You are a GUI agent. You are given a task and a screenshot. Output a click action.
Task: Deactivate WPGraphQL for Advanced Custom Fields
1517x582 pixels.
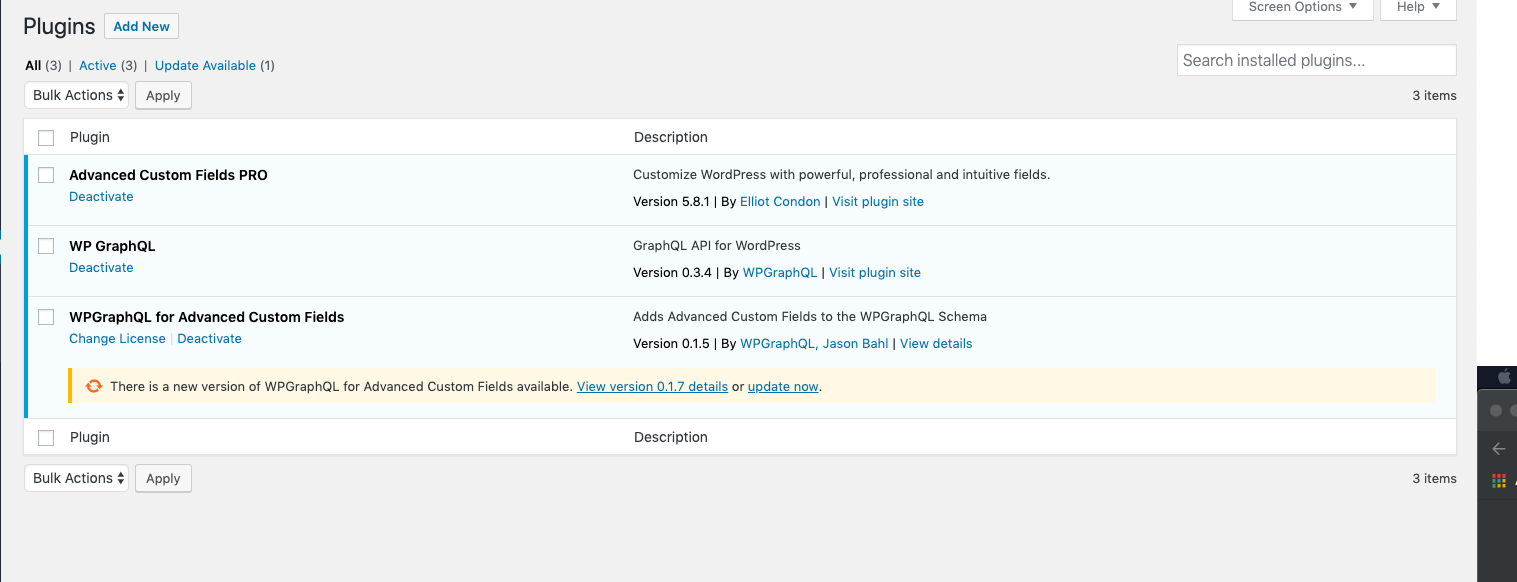click(x=209, y=338)
